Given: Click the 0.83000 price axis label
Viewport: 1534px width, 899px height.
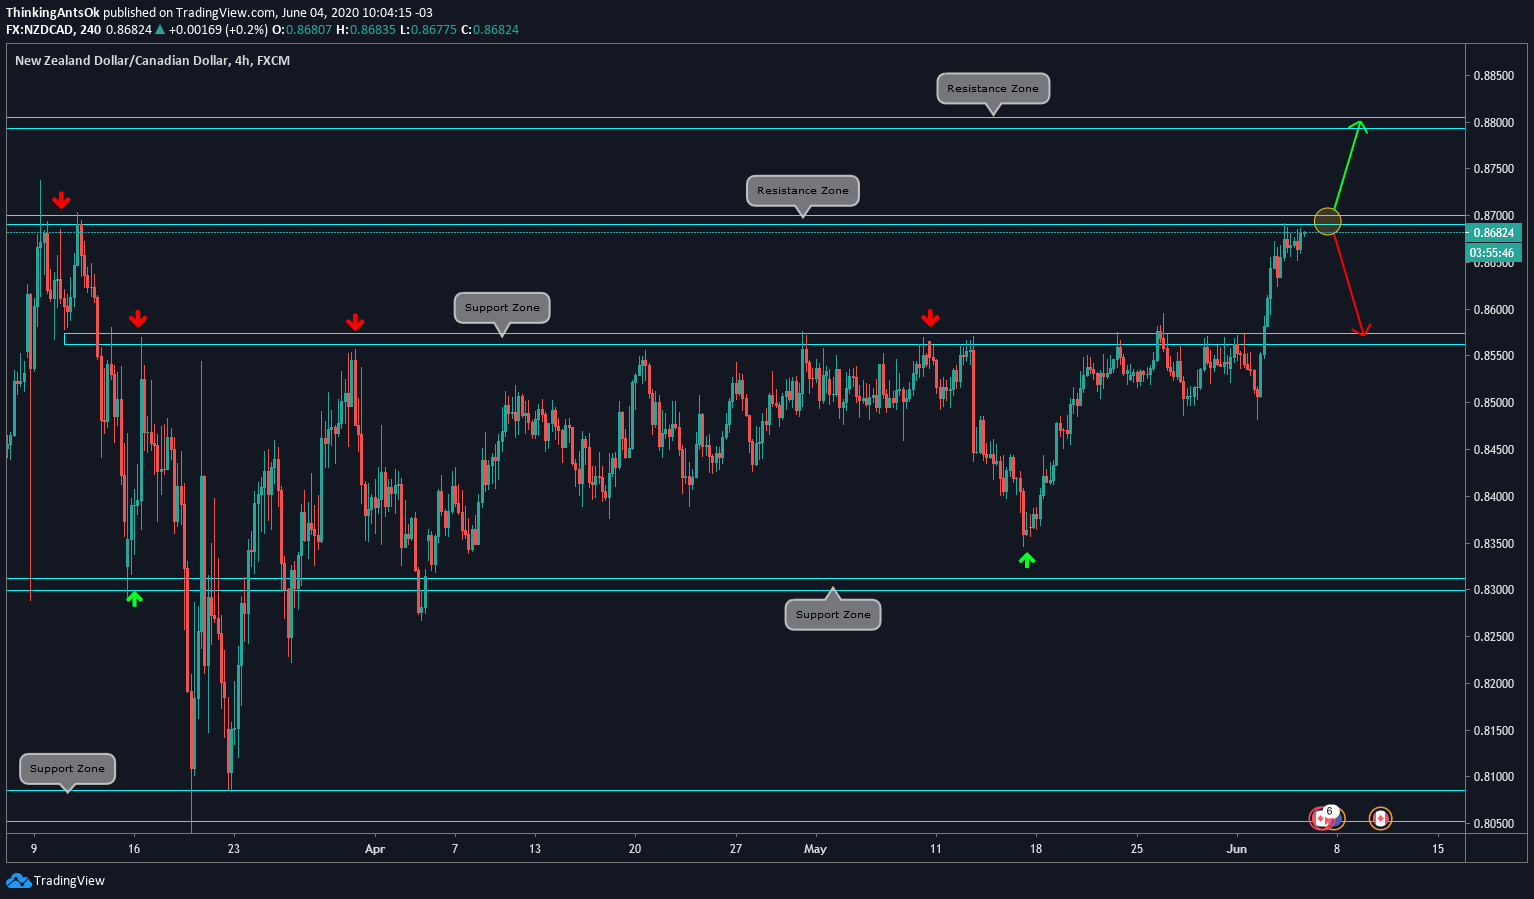Looking at the screenshot, I should [x=1493, y=590].
